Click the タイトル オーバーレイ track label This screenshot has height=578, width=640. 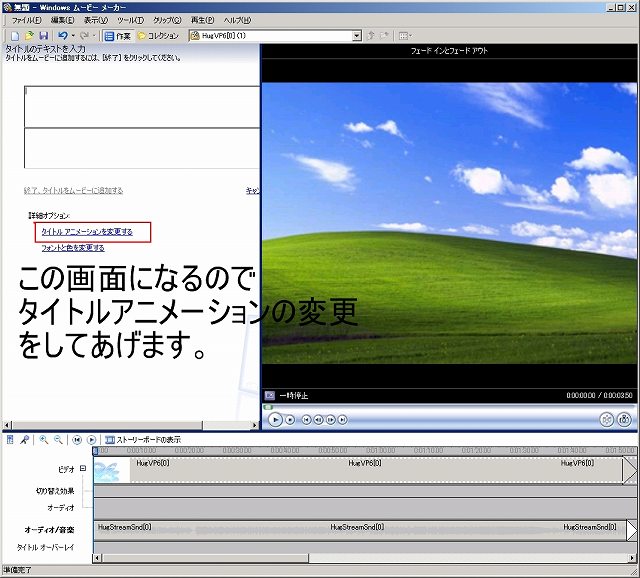click(x=45, y=547)
